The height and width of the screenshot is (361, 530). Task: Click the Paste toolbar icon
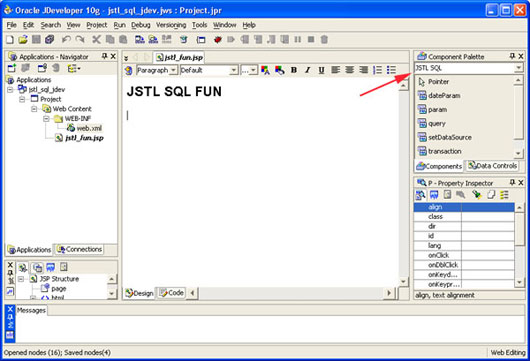click(x=123, y=40)
